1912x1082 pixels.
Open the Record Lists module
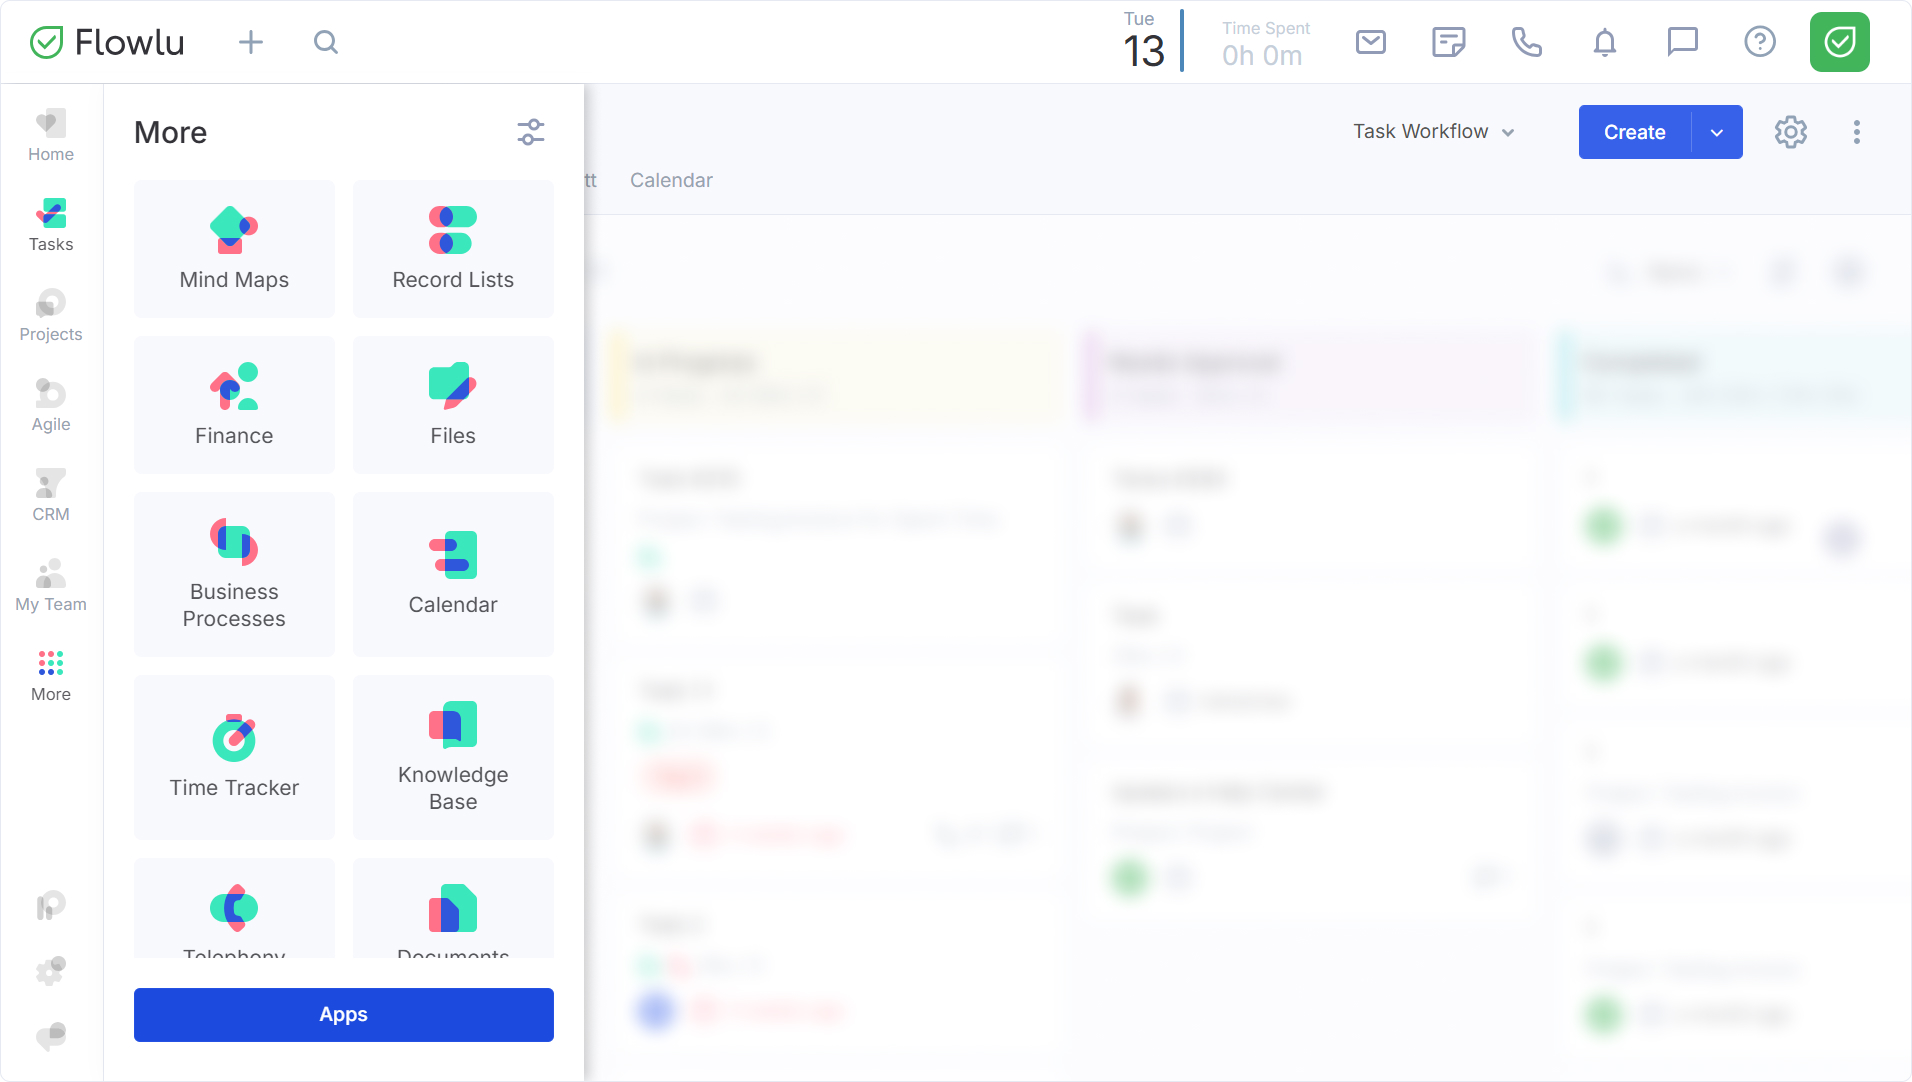[x=452, y=249]
